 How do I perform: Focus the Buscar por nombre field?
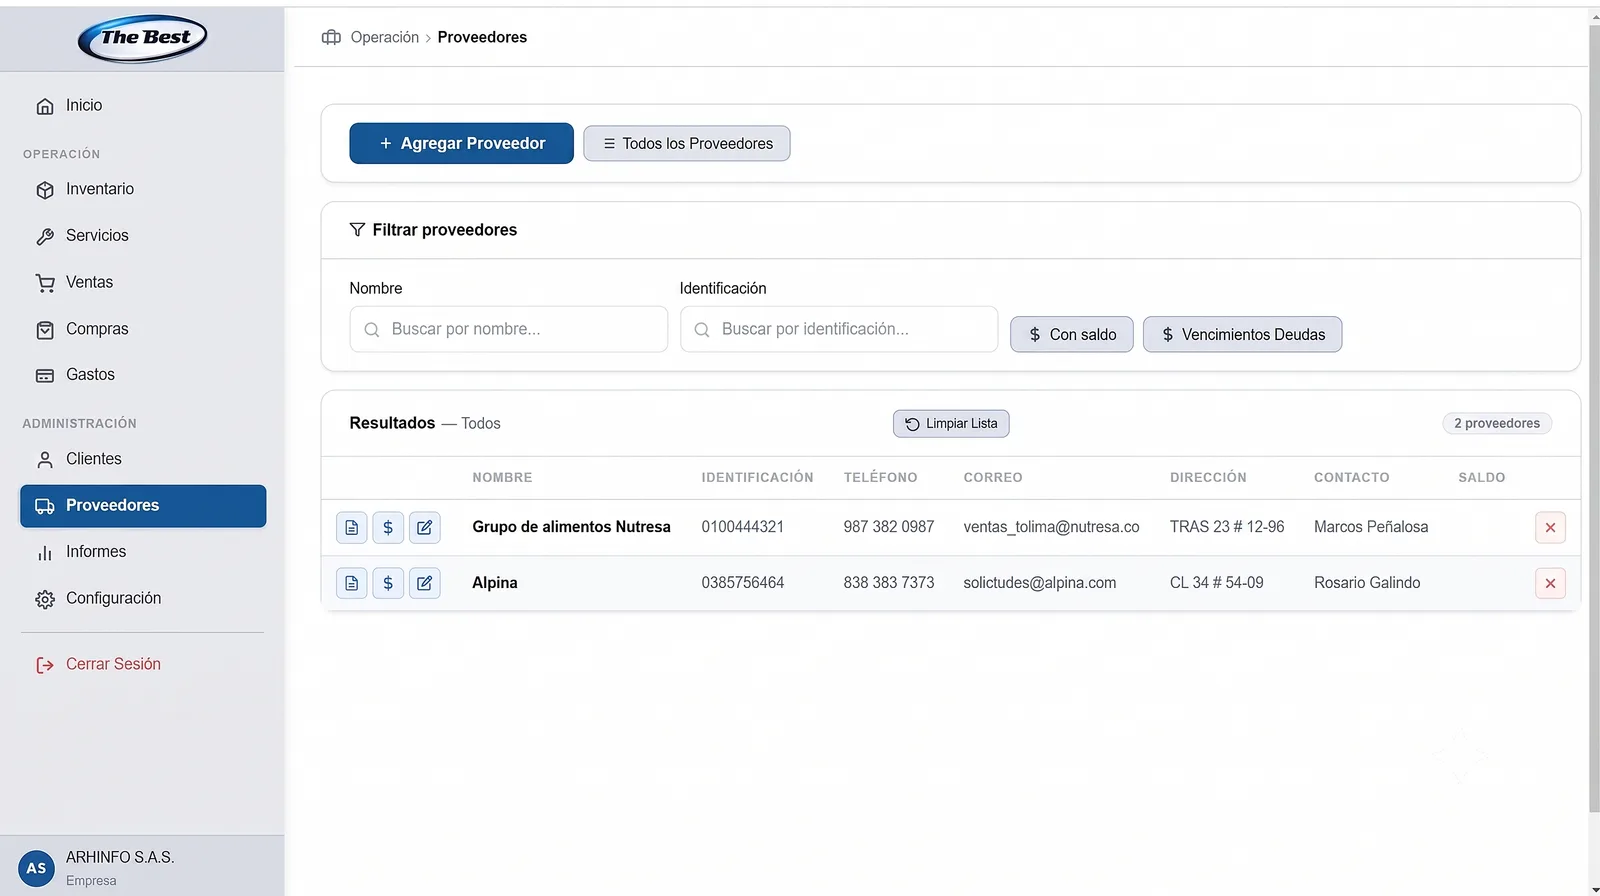[508, 329]
